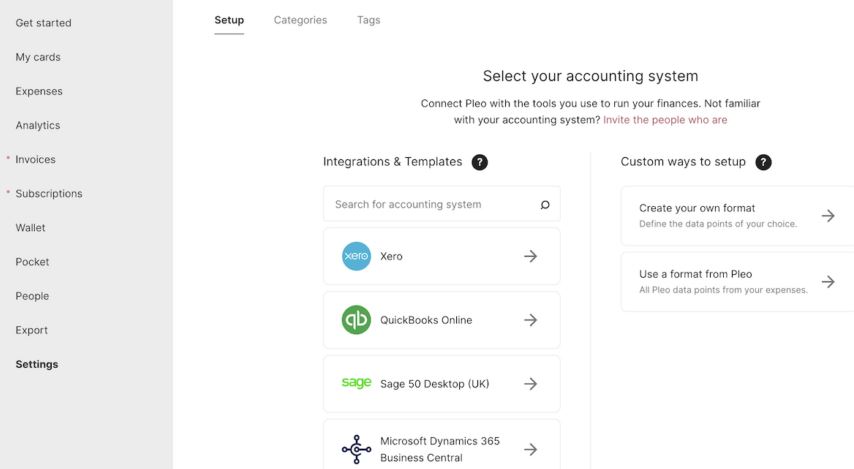
Task: Open My cards in the sidebar
Action: pyautogui.click(x=38, y=57)
